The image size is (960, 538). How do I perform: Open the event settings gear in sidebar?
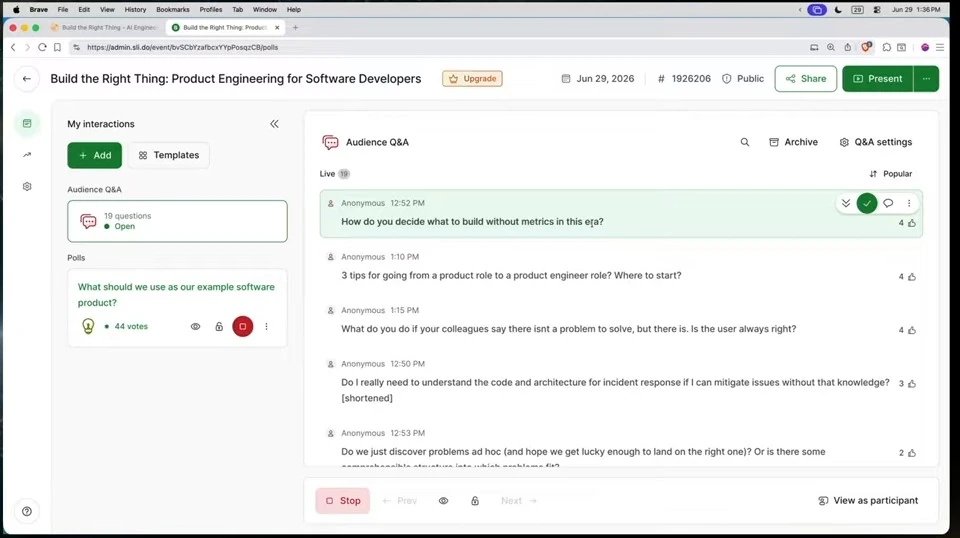(x=27, y=187)
